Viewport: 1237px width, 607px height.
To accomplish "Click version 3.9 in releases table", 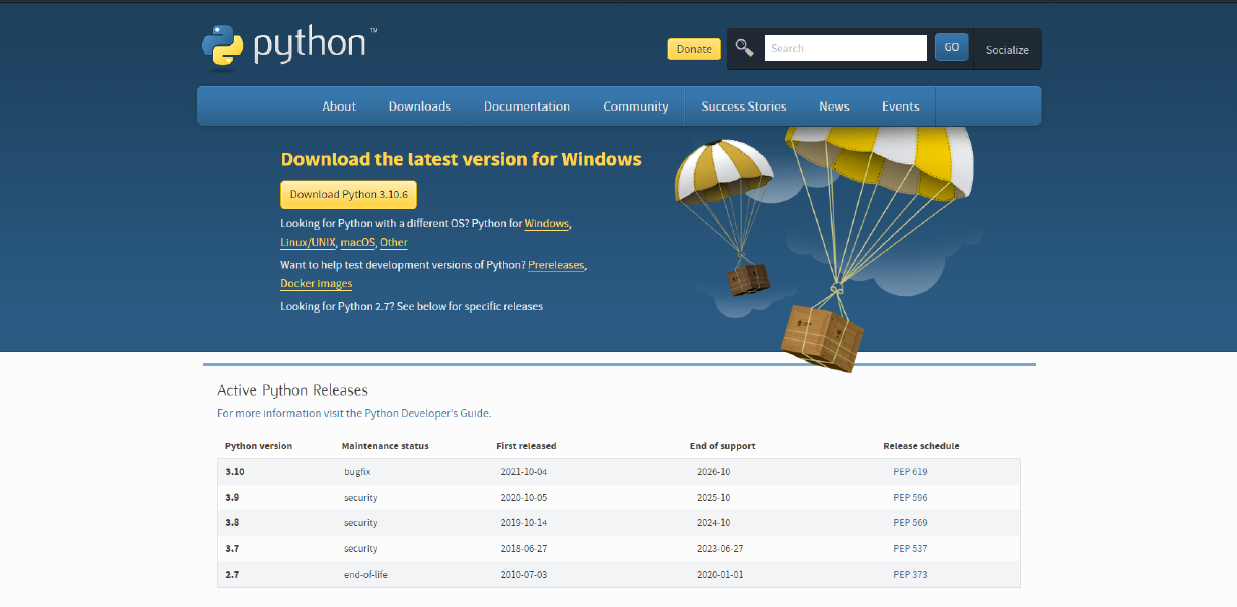I will click(232, 498).
